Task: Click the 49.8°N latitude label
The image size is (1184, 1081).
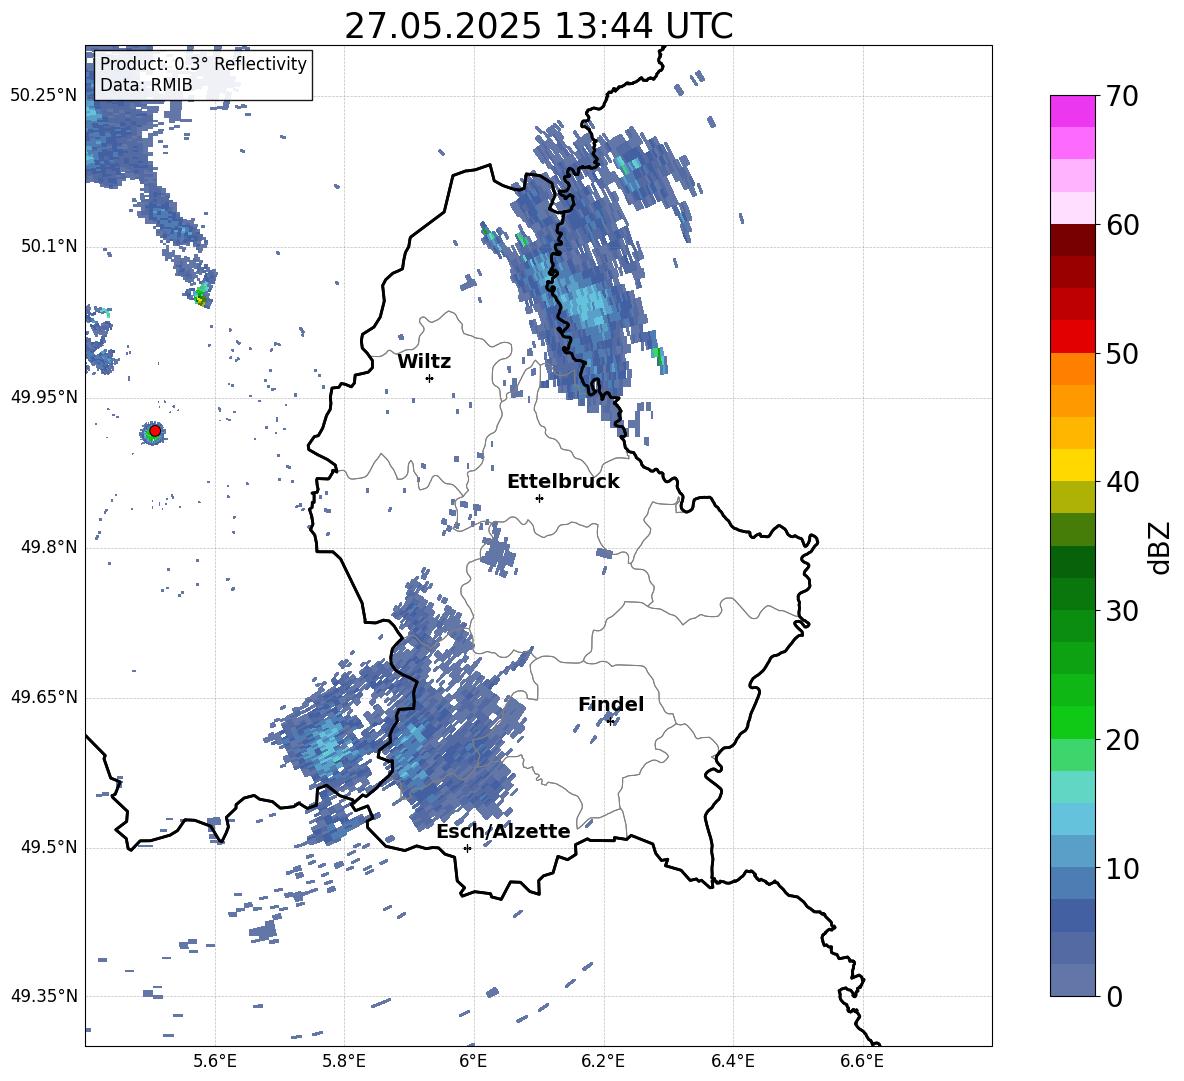Action: 48,547
